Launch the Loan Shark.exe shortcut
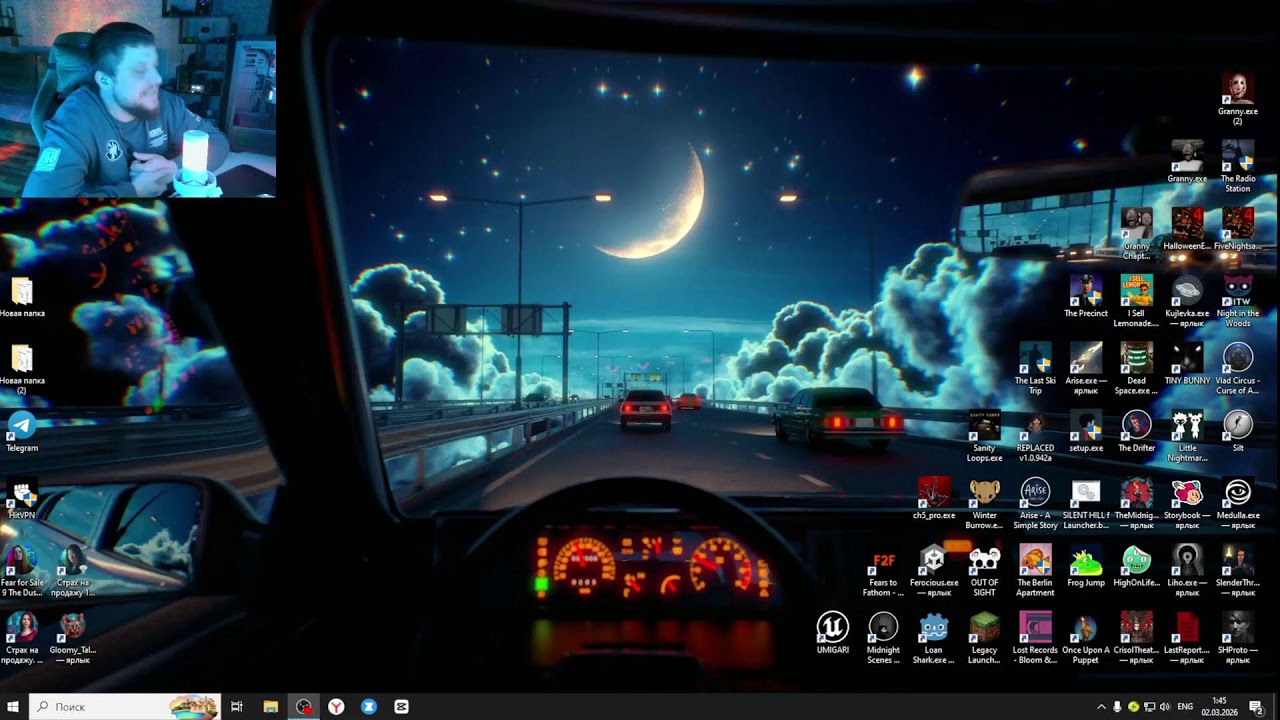 pyautogui.click(x=934, y=638)
